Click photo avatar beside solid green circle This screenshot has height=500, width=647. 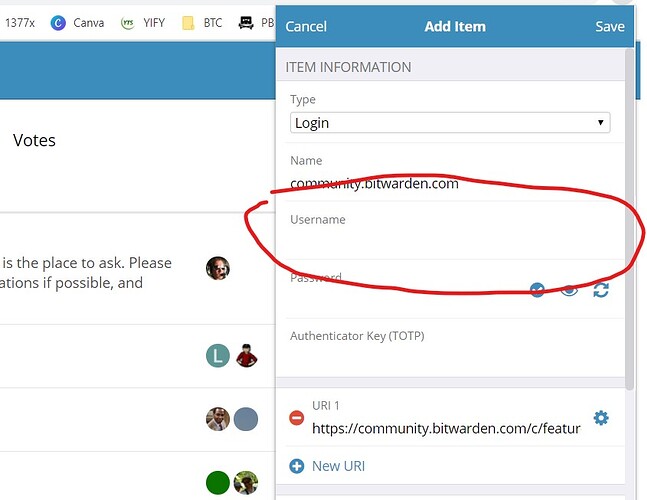point(246,483)
